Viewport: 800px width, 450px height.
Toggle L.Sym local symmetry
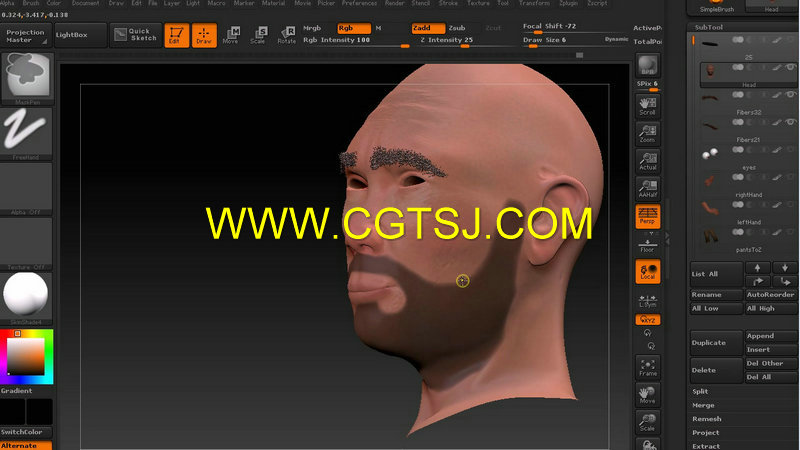point(648,301)
